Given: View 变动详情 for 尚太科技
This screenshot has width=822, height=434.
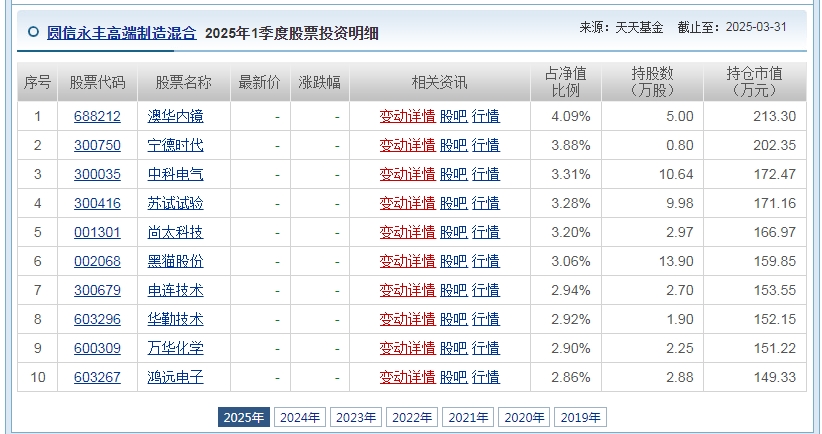Looking at the screenshot, I should point(408,232).
